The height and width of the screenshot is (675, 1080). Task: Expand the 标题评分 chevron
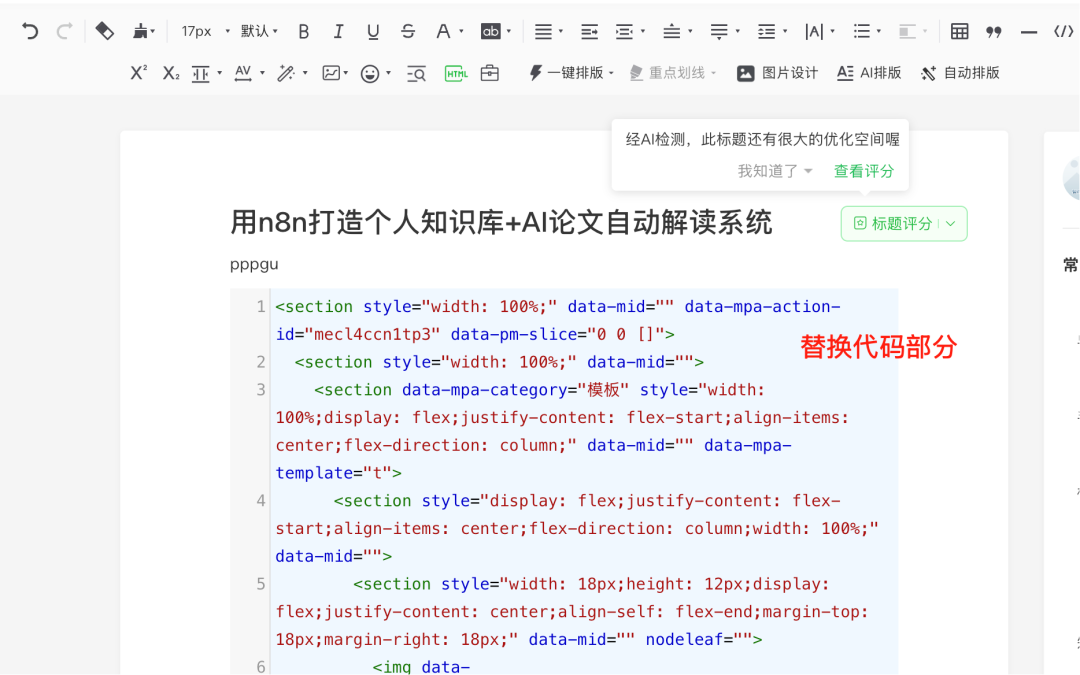tap(951, 223)
